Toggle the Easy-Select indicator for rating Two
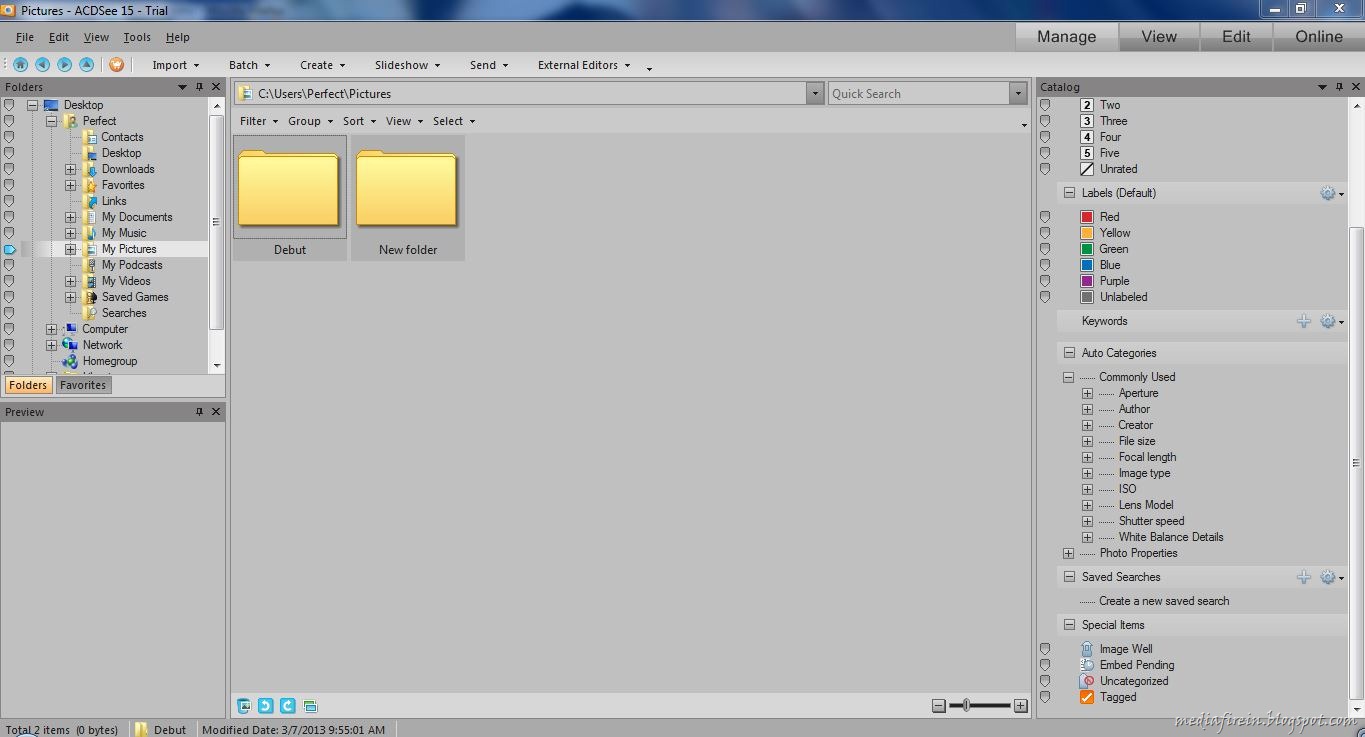 coord(1045,105)
